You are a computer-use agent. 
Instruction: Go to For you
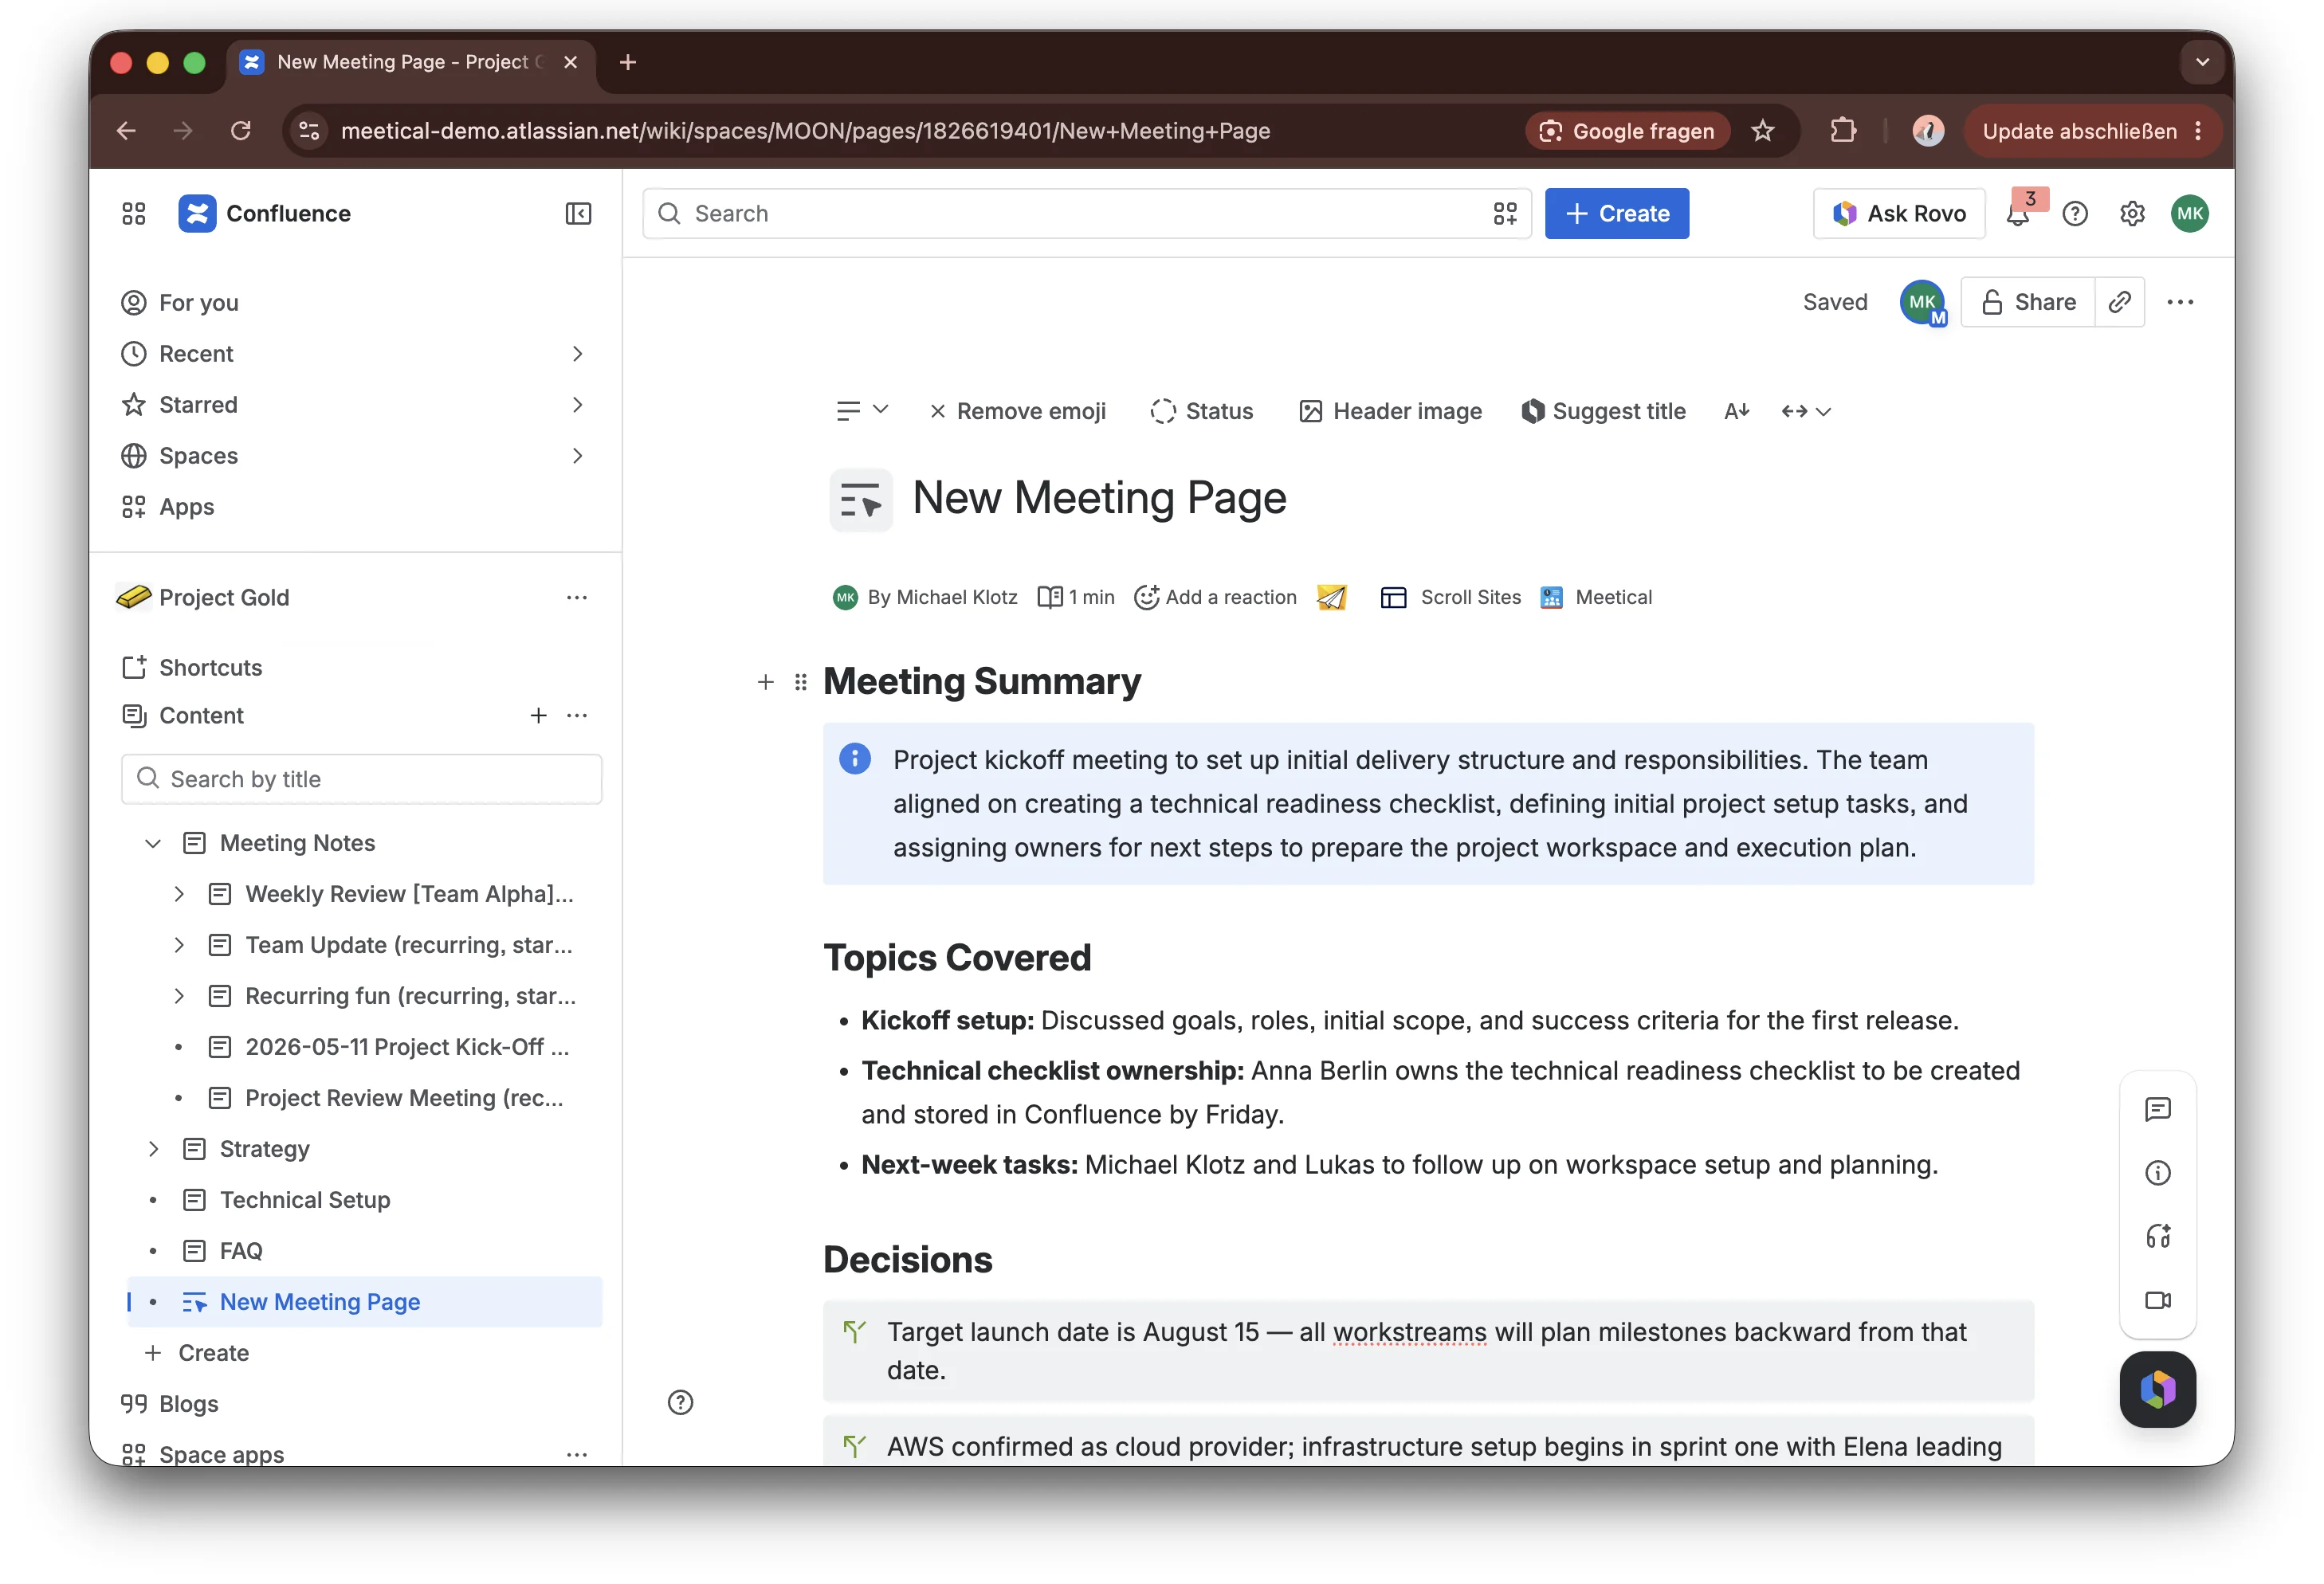[x=198, y=302]
